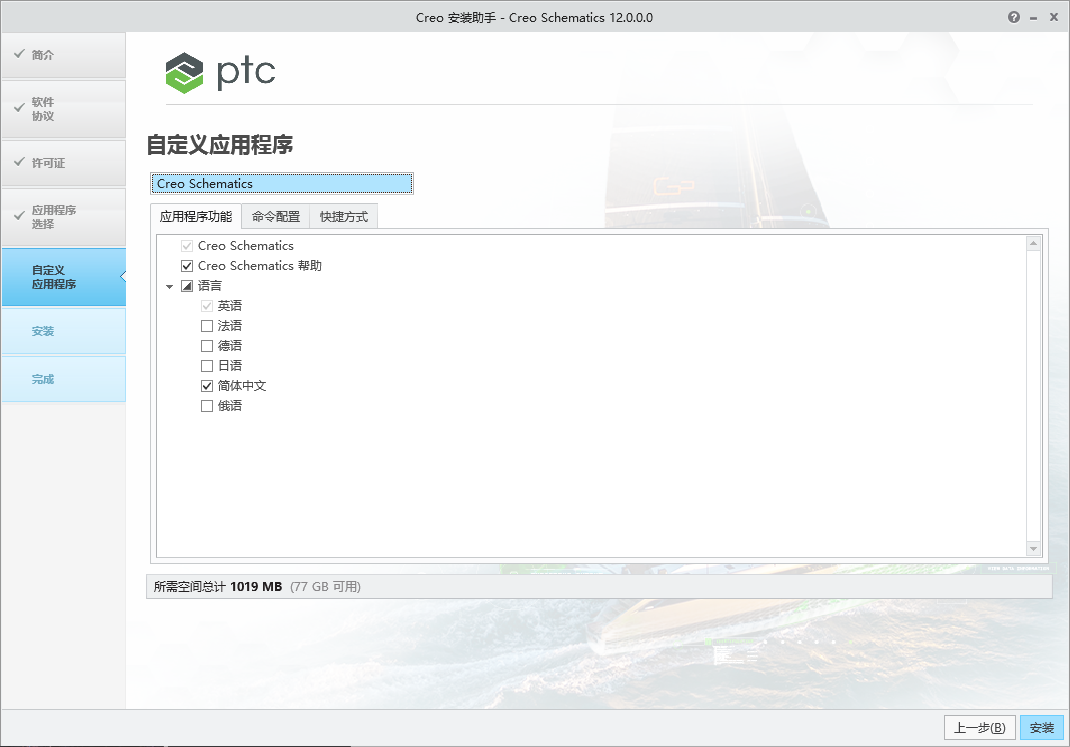Screen dimensions: 1070x747
Task: Click the (77 GB 可用) free space text
Action: pyautogui.click(x=326, y=587)
